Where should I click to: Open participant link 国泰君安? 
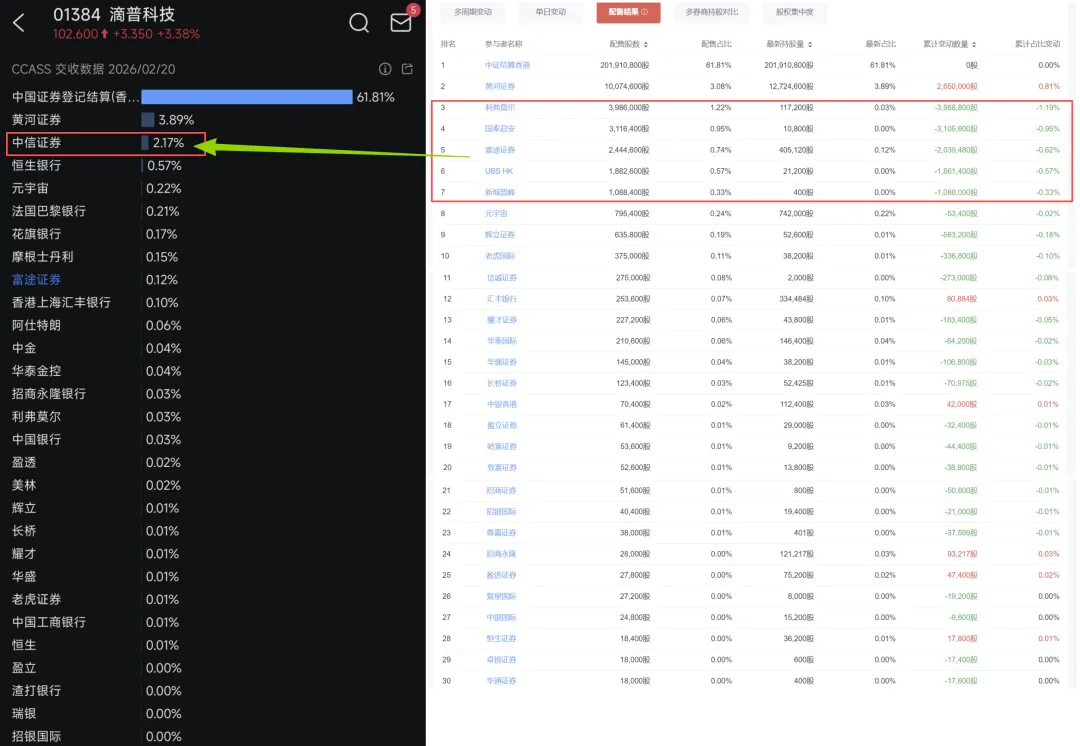coord(499,129)
